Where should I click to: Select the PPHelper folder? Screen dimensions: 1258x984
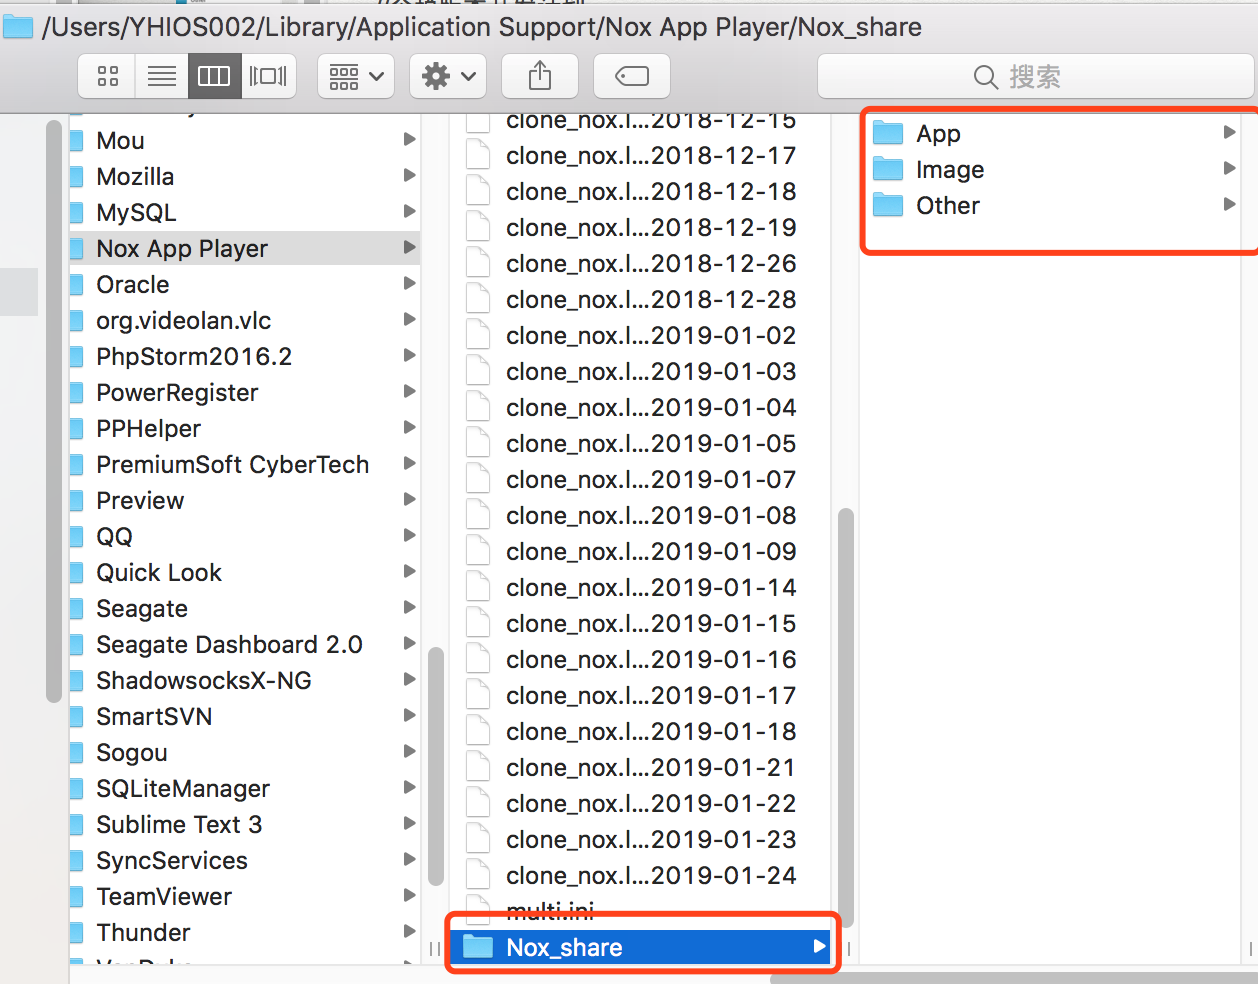tap(244, 428)
